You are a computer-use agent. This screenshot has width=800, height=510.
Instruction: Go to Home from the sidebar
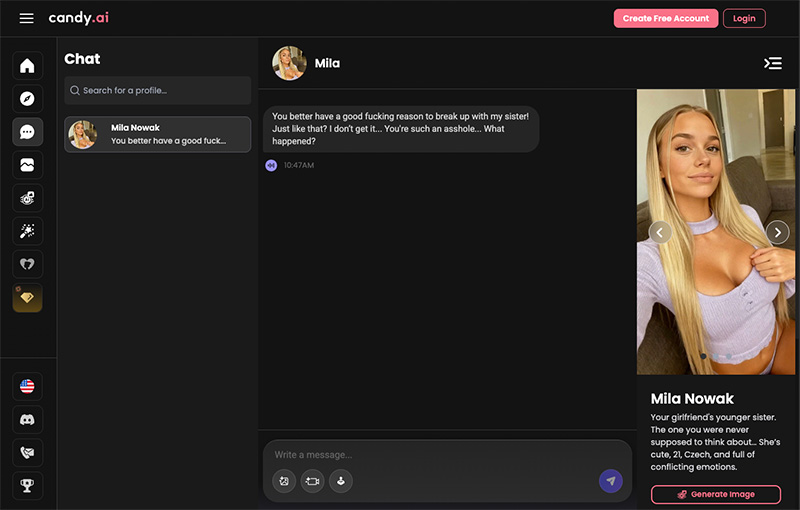tap(27, 66)
